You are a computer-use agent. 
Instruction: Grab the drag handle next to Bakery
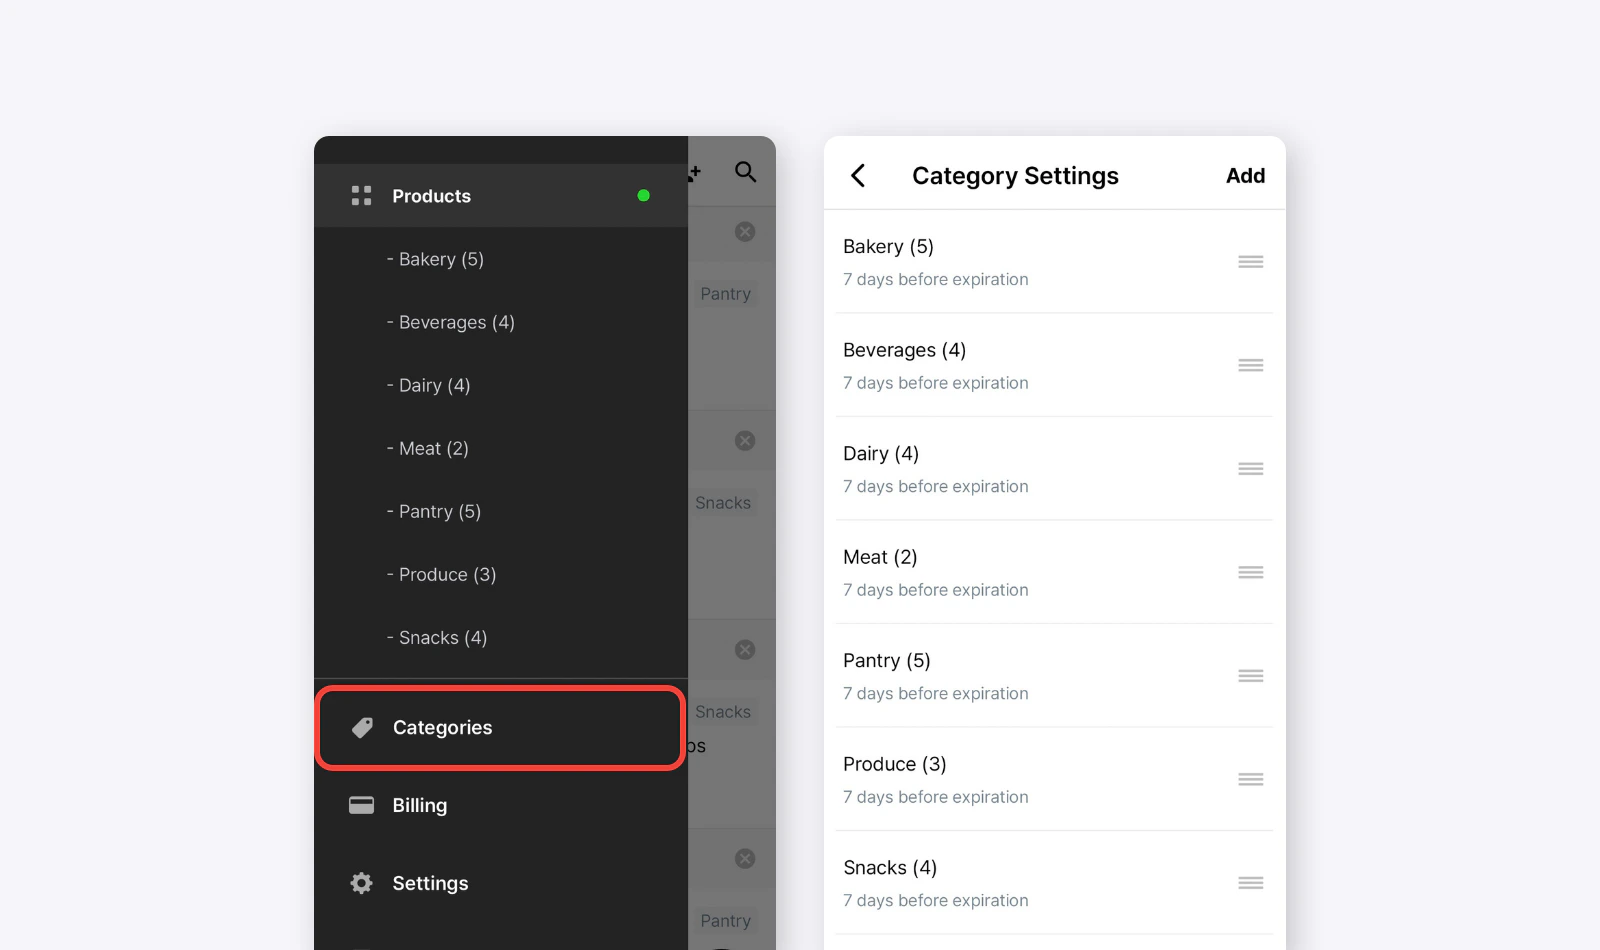[1250, 261]
